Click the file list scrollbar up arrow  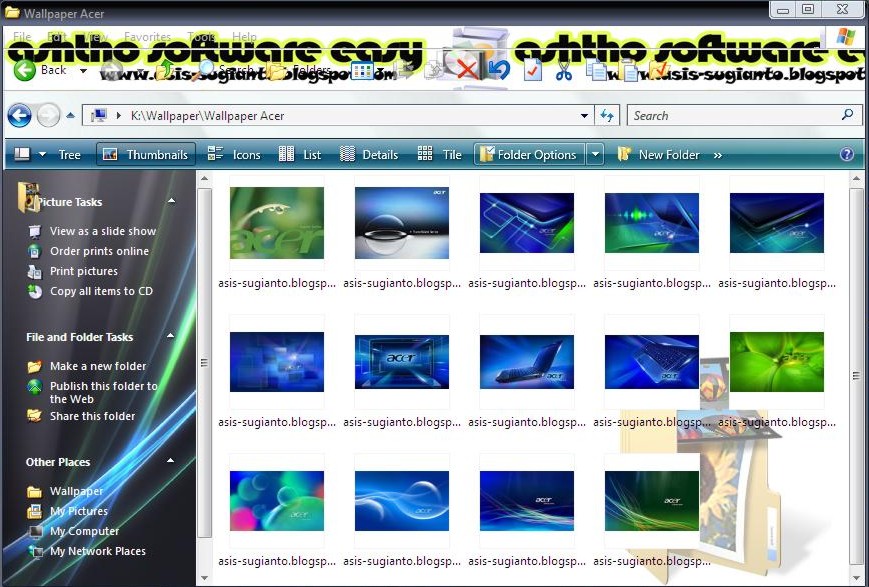856,178
